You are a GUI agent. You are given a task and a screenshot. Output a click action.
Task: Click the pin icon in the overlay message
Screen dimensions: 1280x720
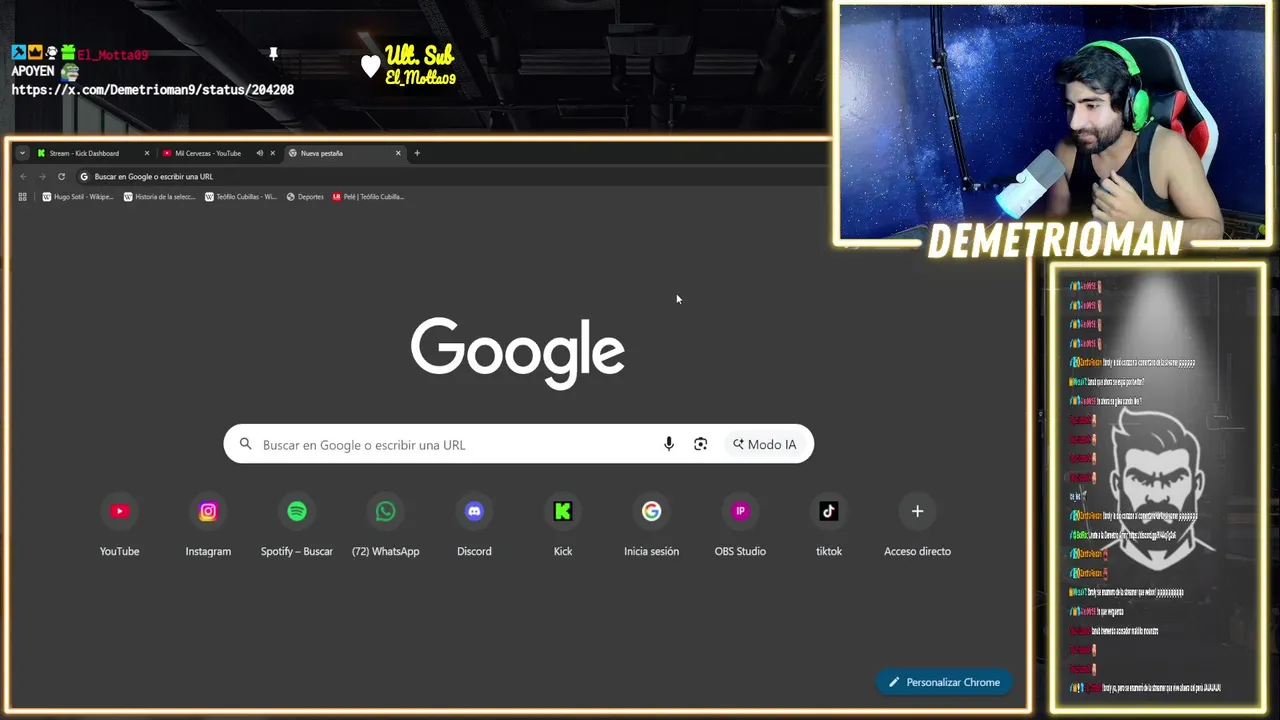[x=273, y=54]
